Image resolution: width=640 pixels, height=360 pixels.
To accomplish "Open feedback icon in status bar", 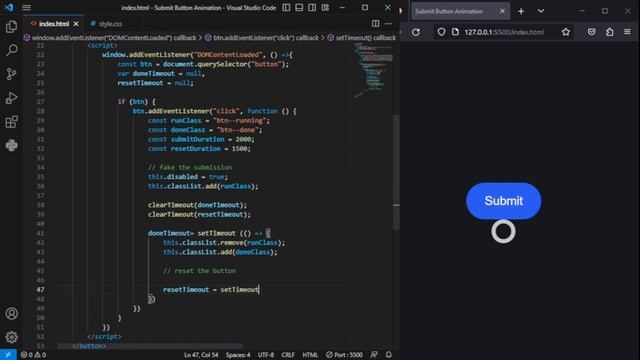I will [x=374, y=355].
